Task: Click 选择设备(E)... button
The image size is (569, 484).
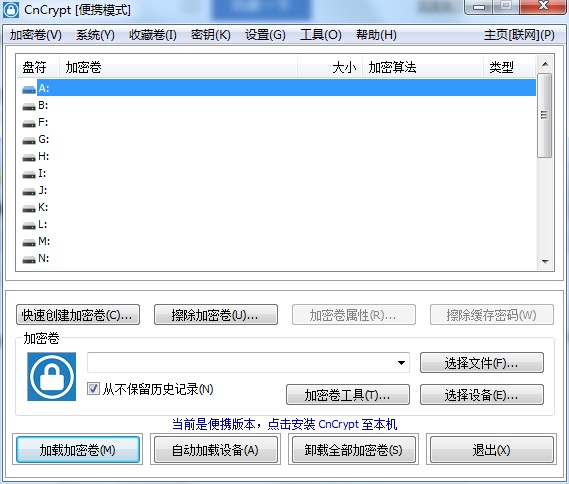Action: (x=482, y=395)
